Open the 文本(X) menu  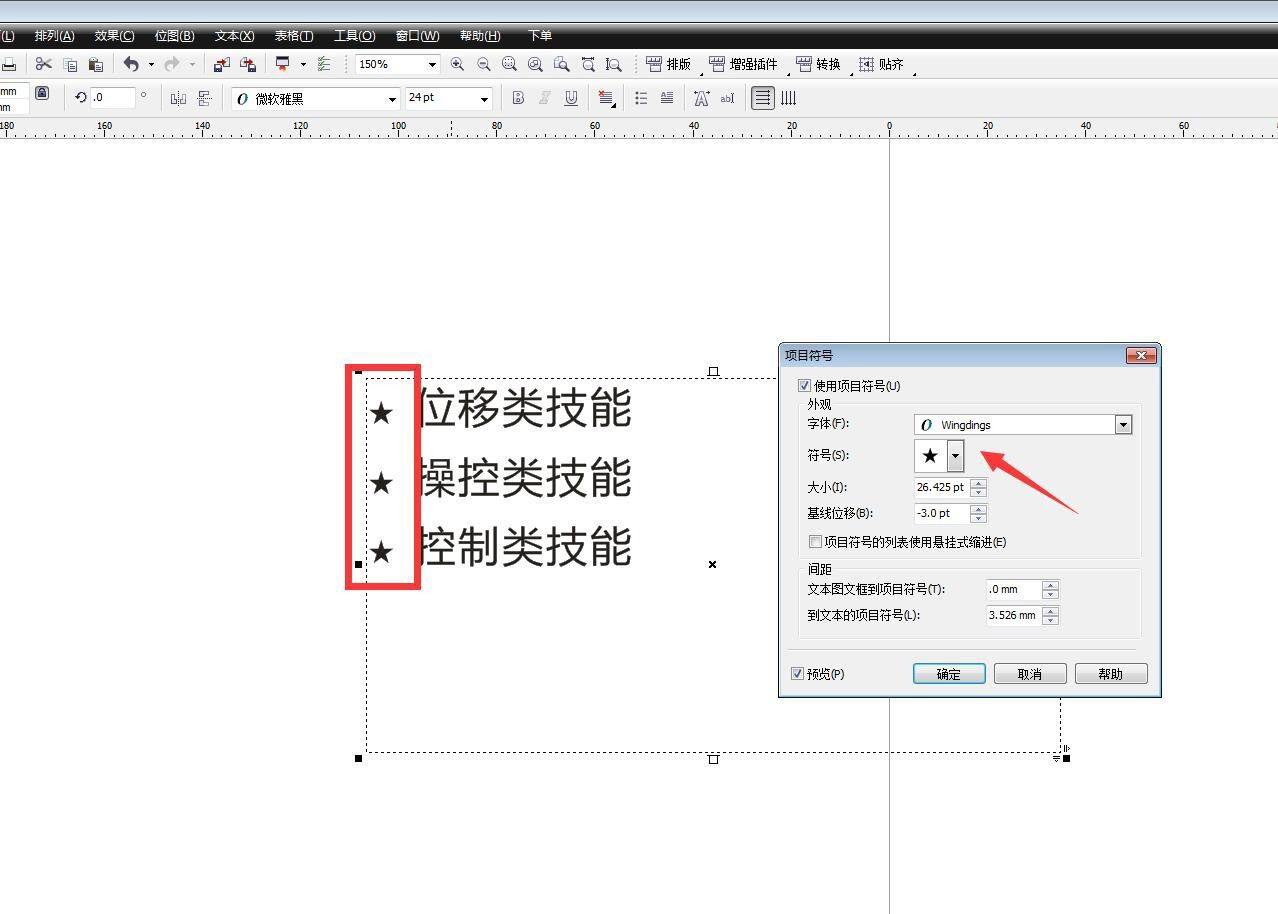pyautogui.click(x=234, y=35)
